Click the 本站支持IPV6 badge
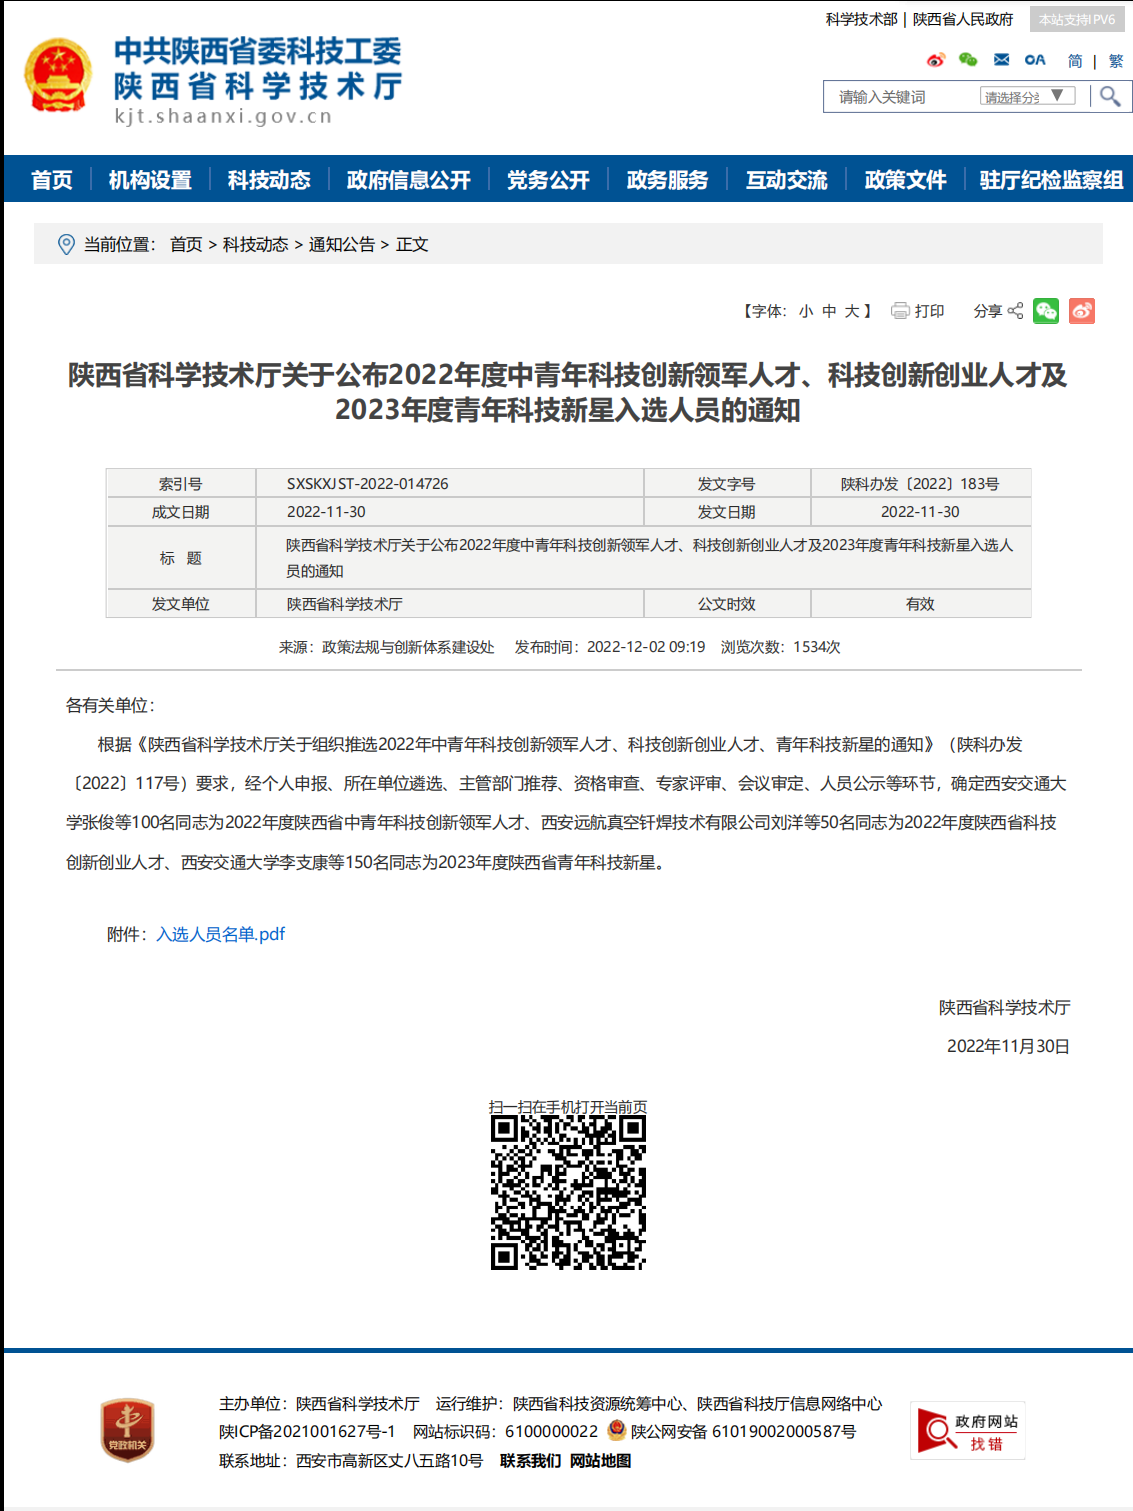The image size is (1133, 1511). click(1077, 19)
